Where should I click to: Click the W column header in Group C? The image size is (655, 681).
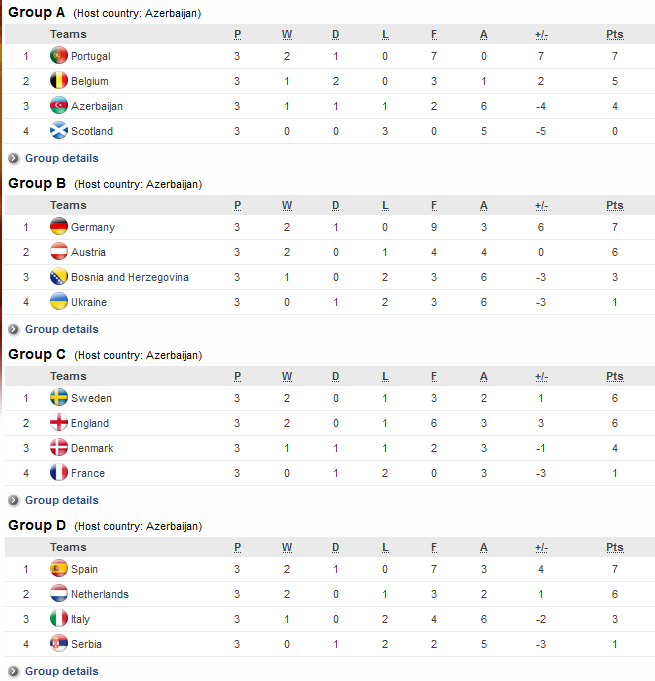287,377
